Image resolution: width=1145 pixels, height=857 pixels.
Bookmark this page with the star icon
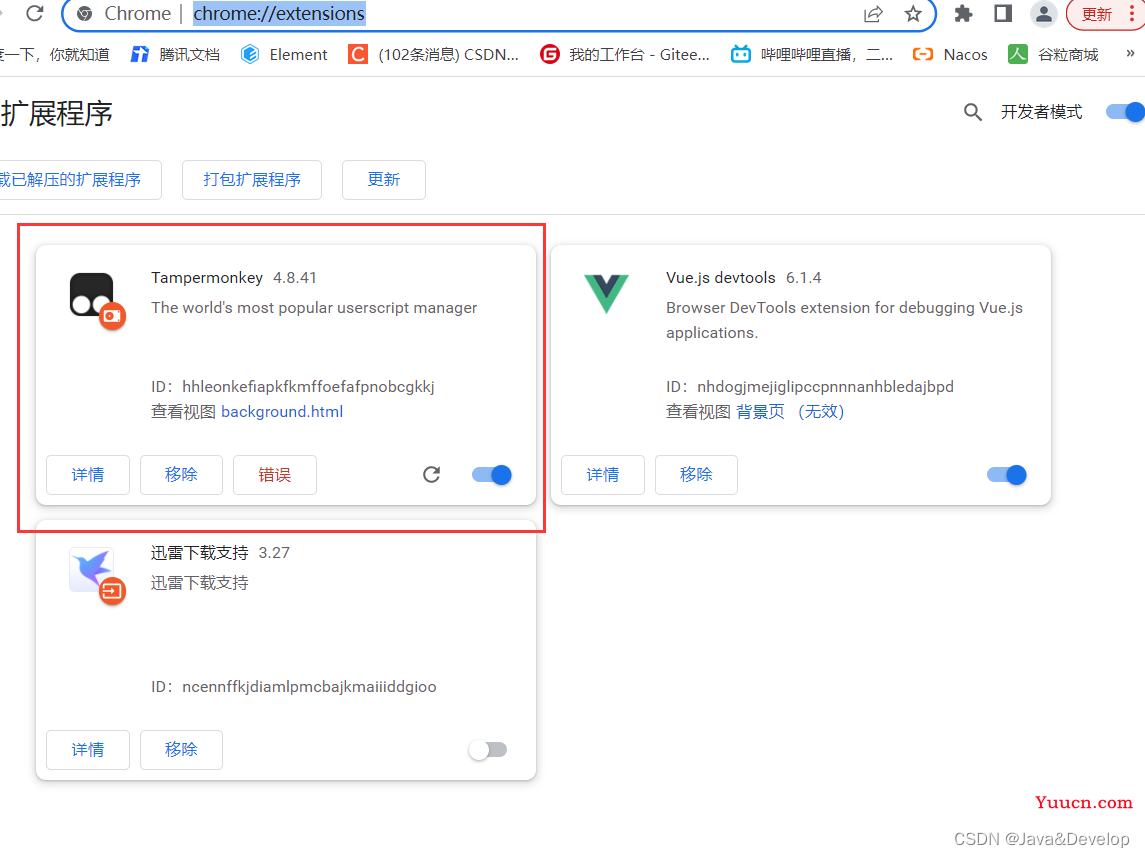[x=913, y=14]
